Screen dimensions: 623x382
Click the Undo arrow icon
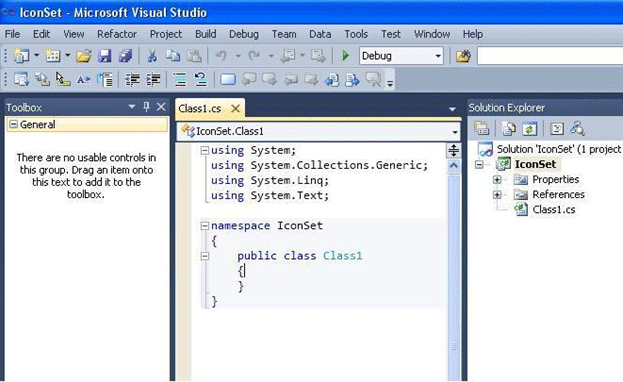221,56
